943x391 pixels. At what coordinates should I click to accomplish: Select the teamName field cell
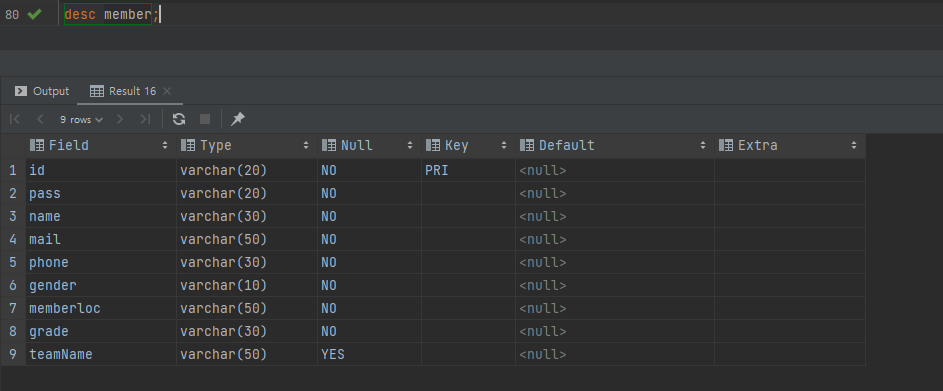click(x=101, y=354)
